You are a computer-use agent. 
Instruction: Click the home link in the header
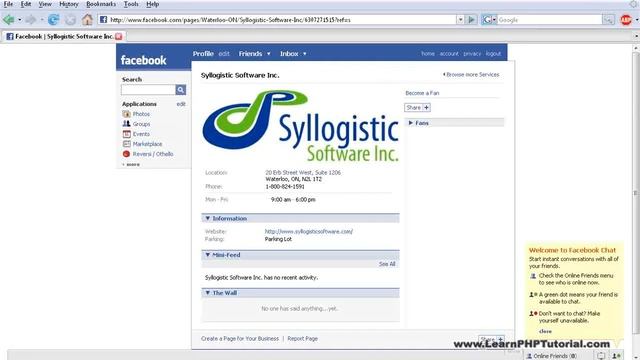(x=428, y=53)
